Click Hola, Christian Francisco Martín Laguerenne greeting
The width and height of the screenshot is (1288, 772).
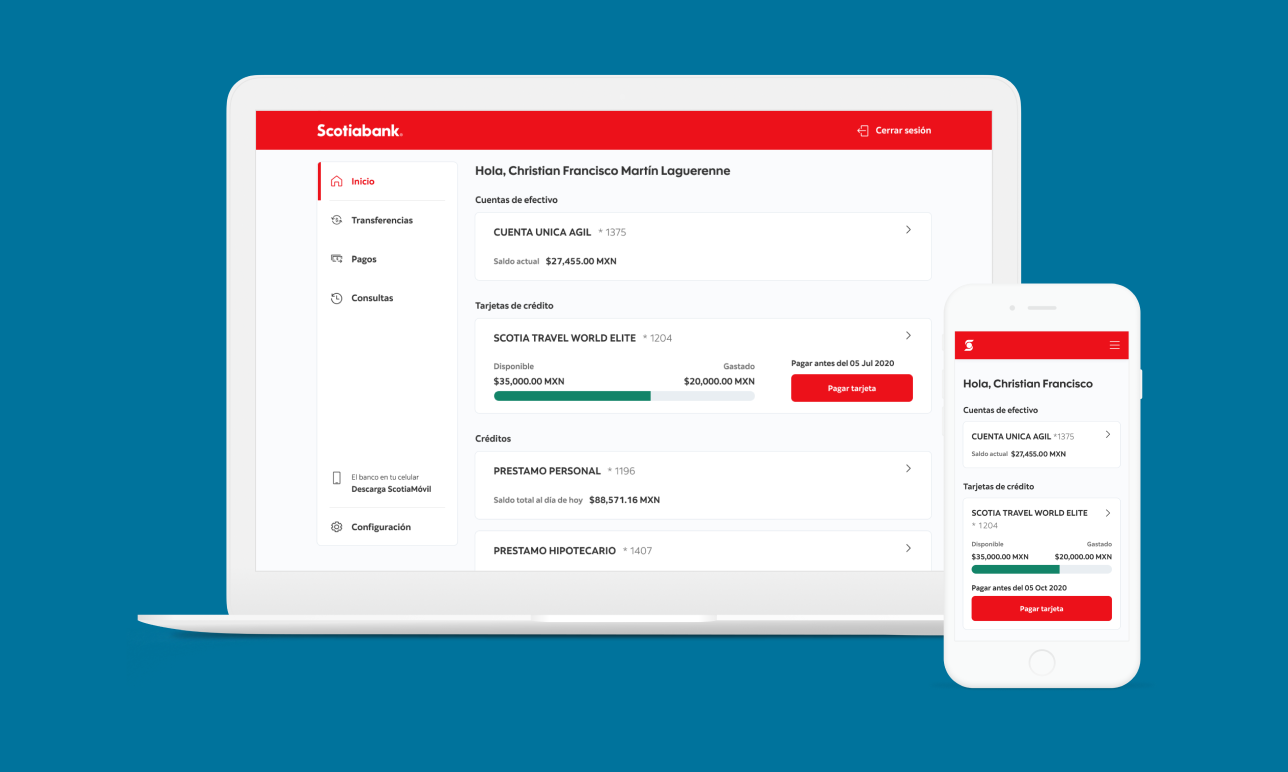coord(602,171)
